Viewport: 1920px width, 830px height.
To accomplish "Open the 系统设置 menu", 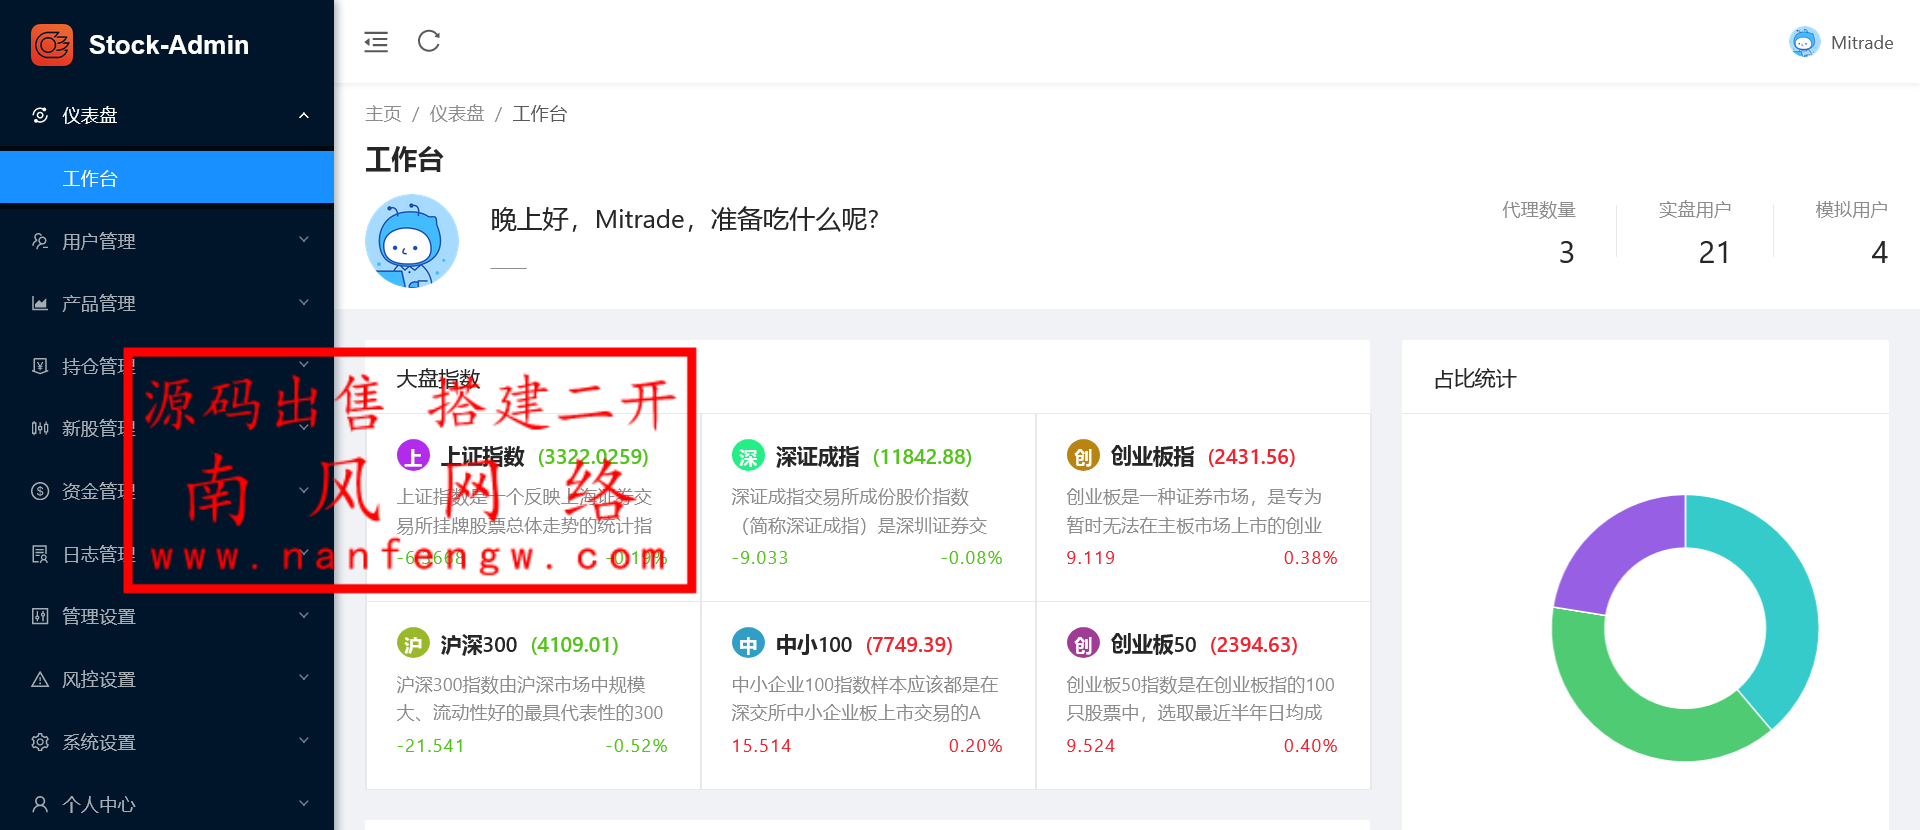I will click(167, 742).
